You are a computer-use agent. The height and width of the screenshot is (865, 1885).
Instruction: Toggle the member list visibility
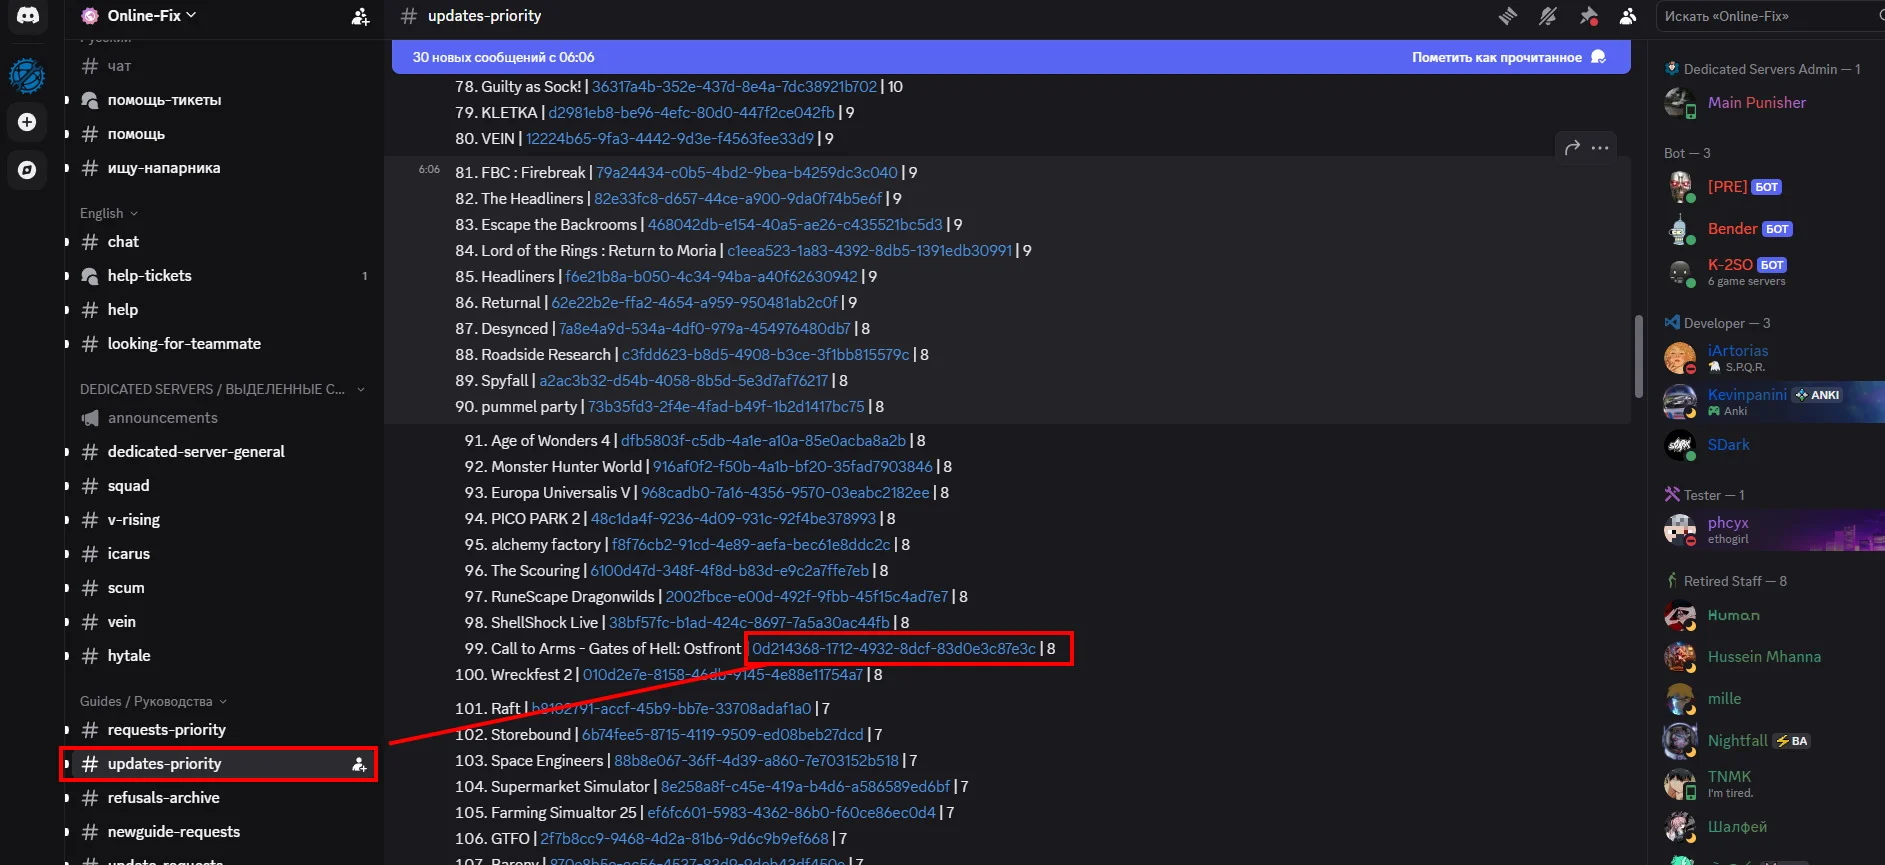(x=1628, y=16)
